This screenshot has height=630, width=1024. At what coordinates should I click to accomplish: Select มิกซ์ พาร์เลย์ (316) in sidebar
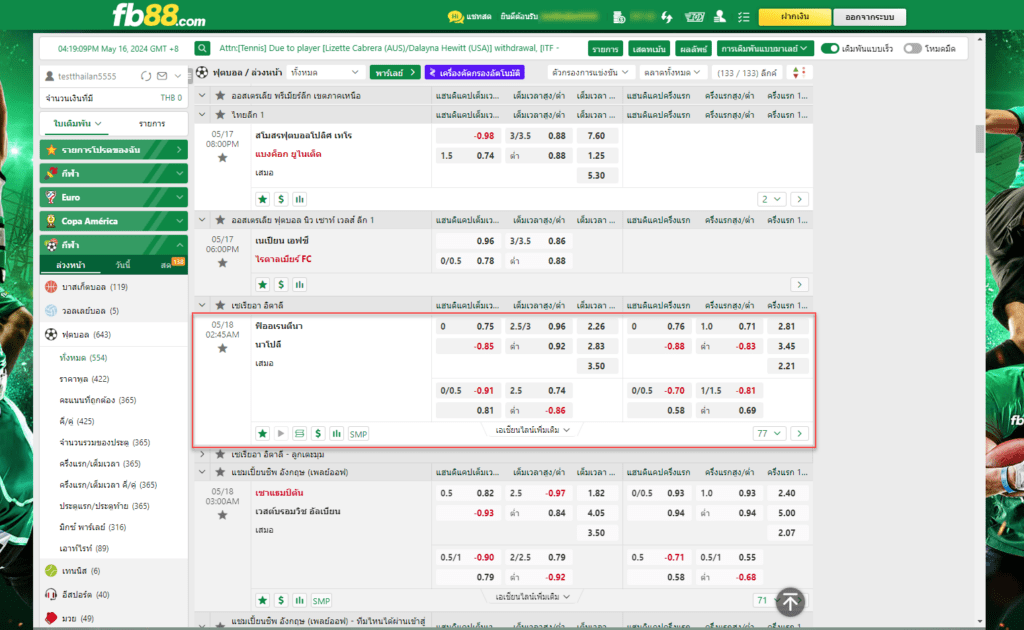click(x=92, y=527)
